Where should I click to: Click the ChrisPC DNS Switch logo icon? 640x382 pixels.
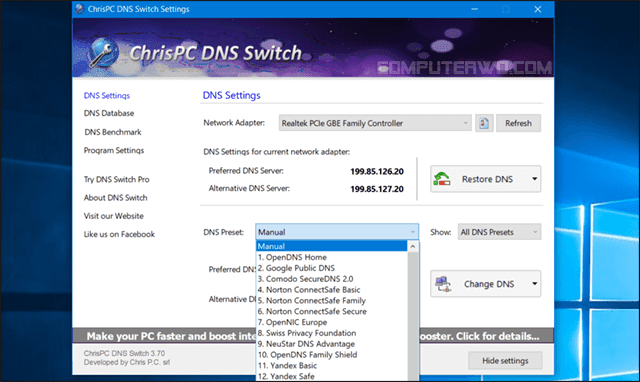point(104,53)
